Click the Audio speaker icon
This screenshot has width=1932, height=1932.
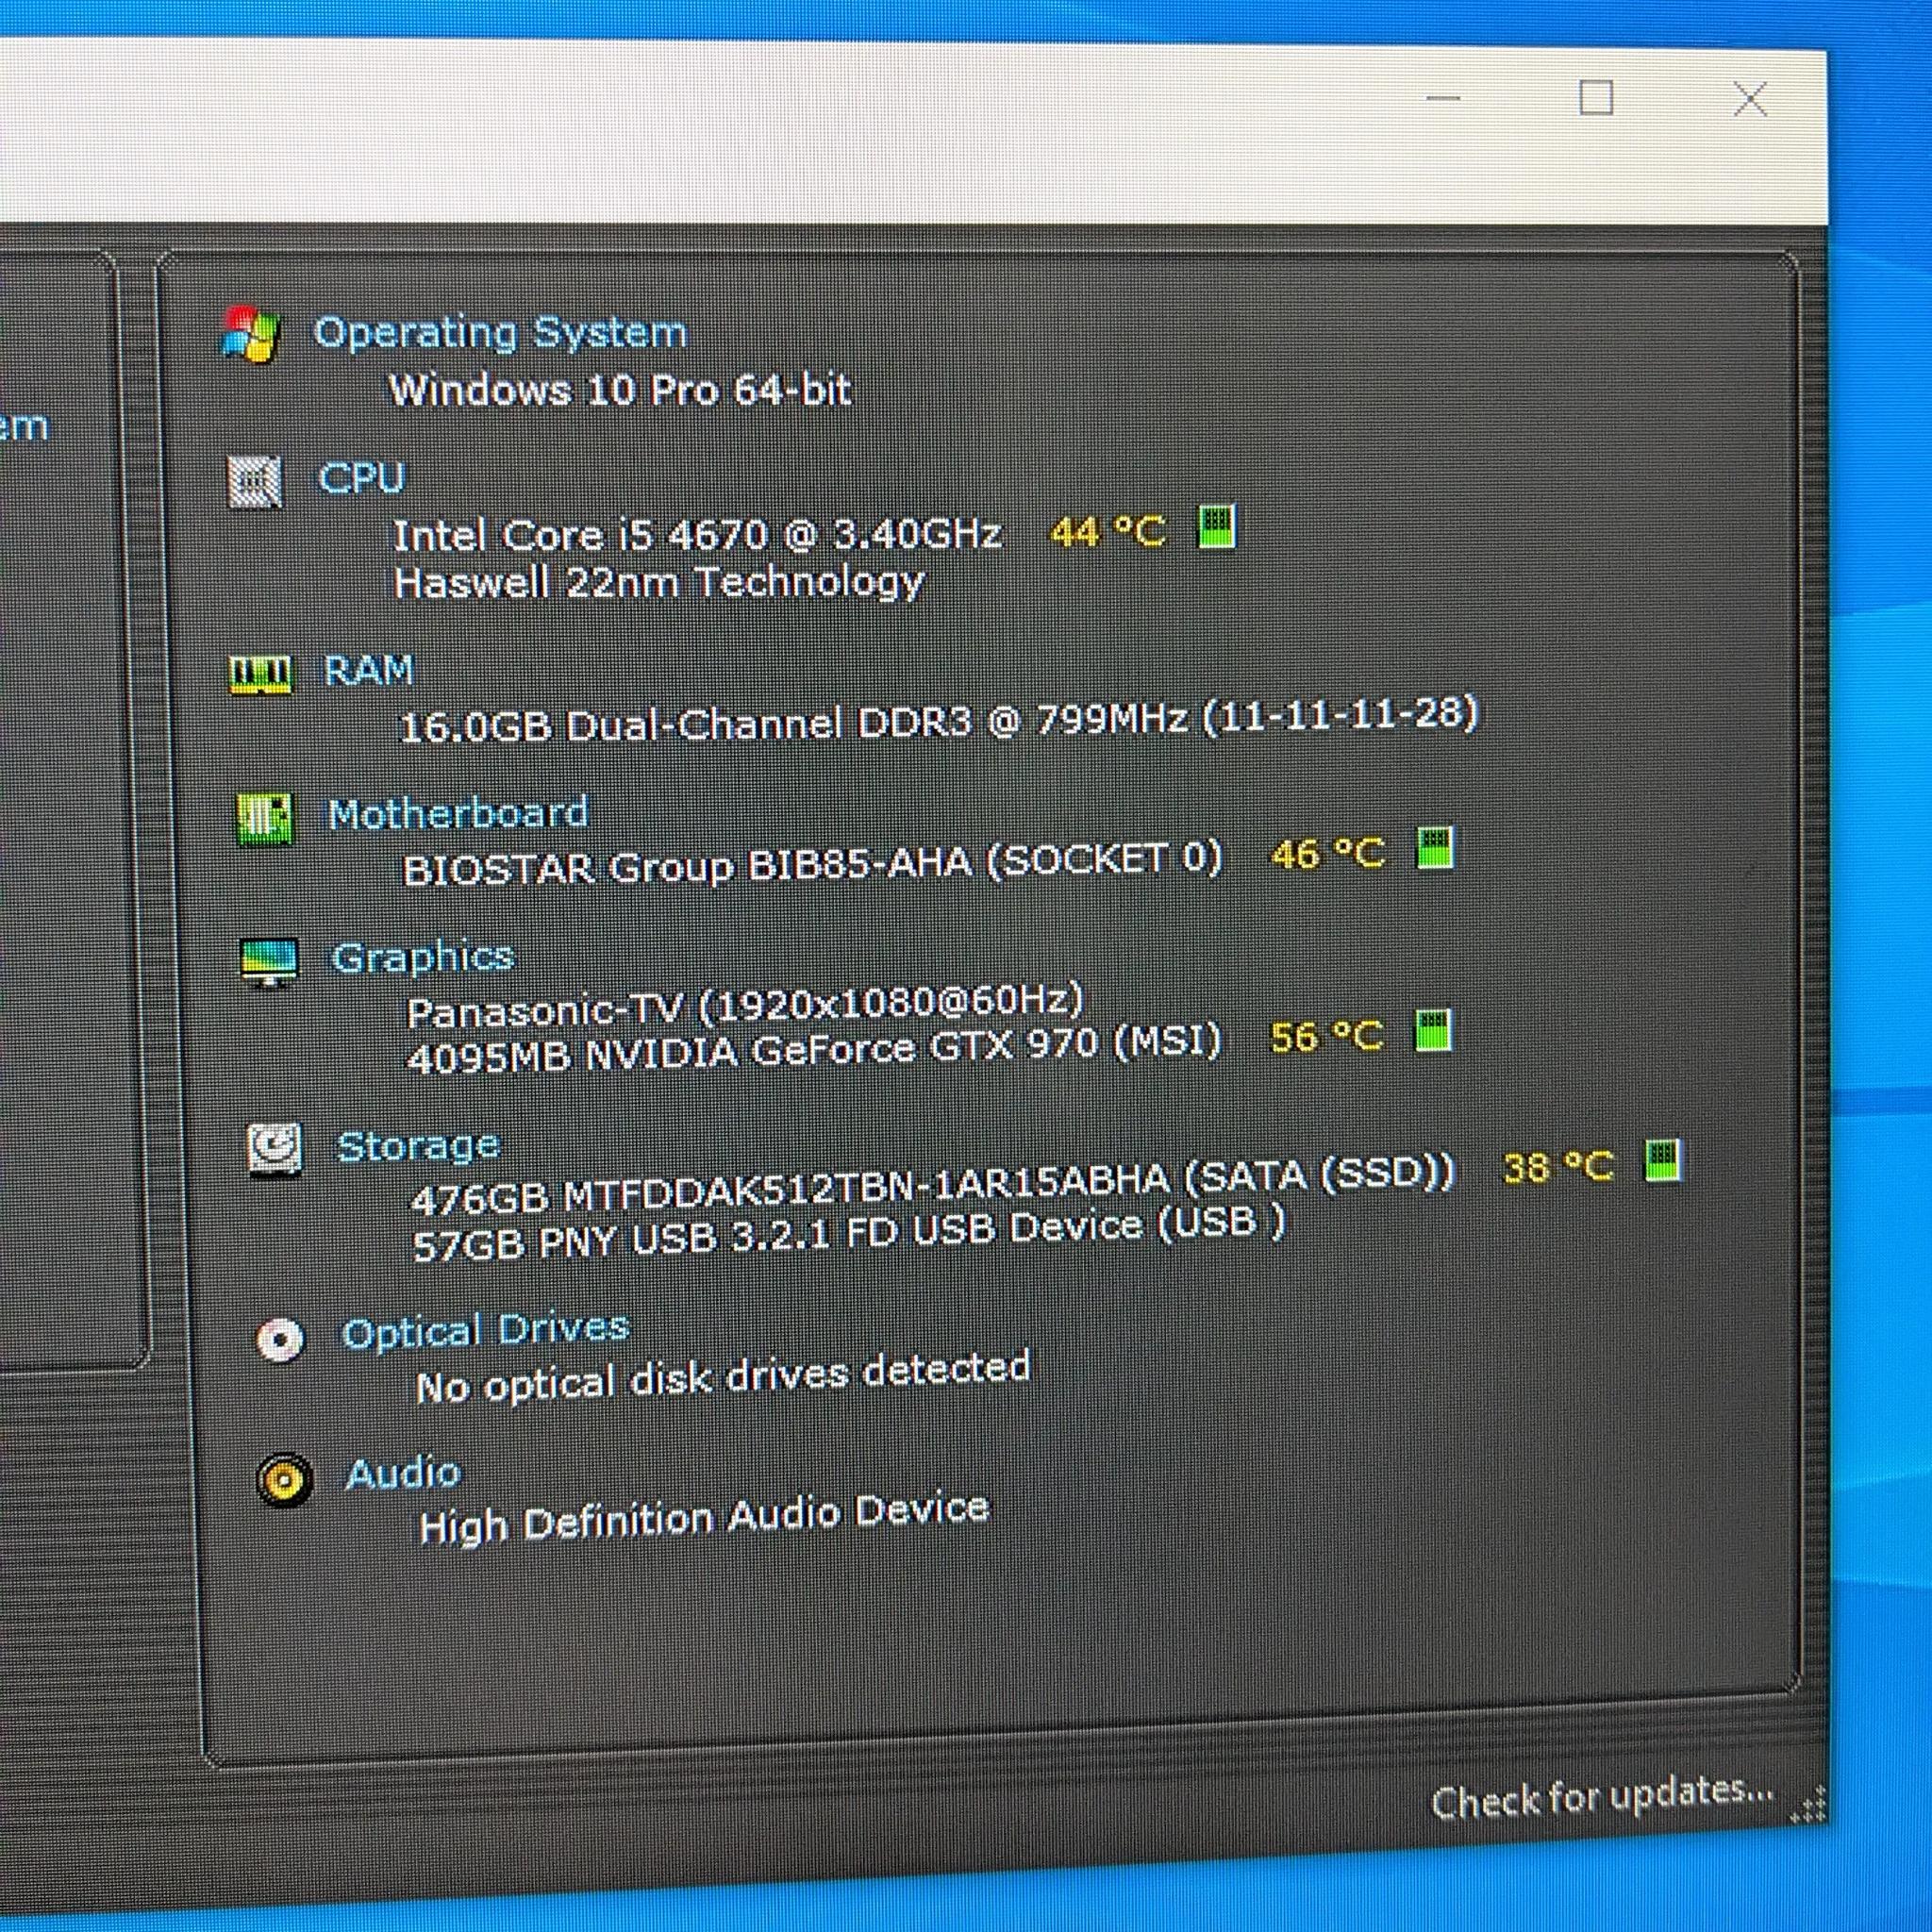coord(284,1479)
